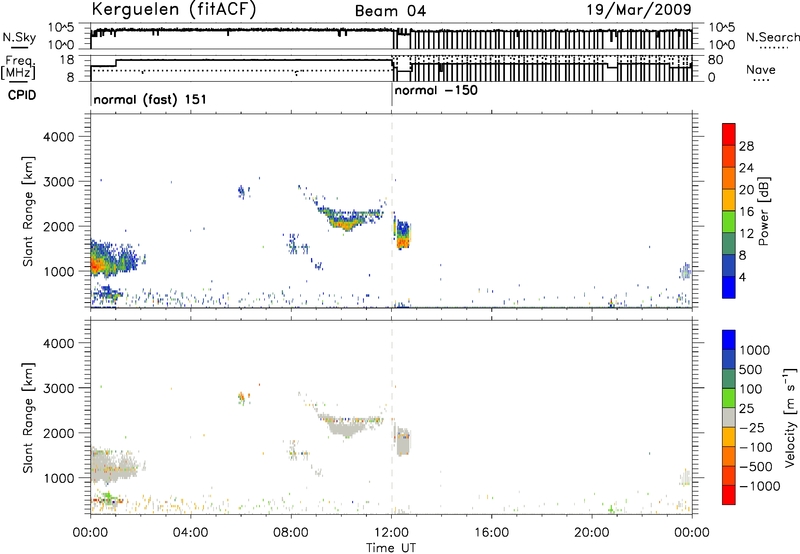This screenshot has height=554, width=800.
Task: Click the '08:00' time axis label
Action: click(291, 533)
